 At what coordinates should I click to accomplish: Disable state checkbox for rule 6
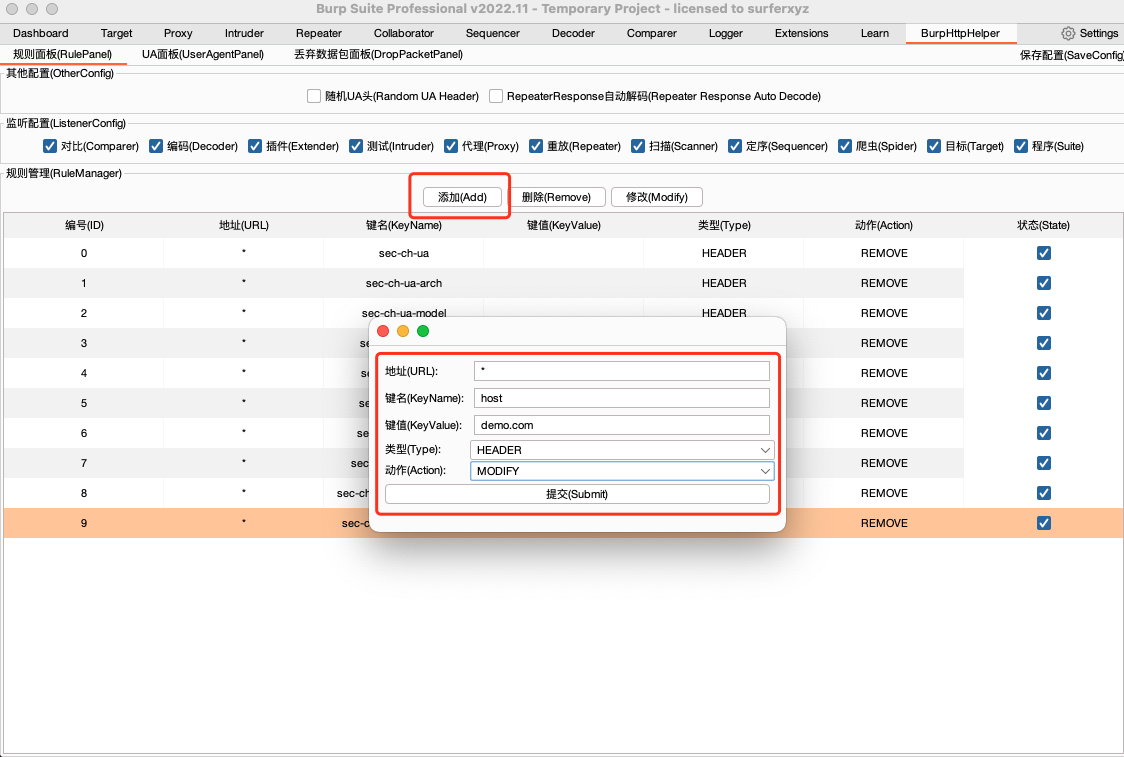pos(1044,433)
